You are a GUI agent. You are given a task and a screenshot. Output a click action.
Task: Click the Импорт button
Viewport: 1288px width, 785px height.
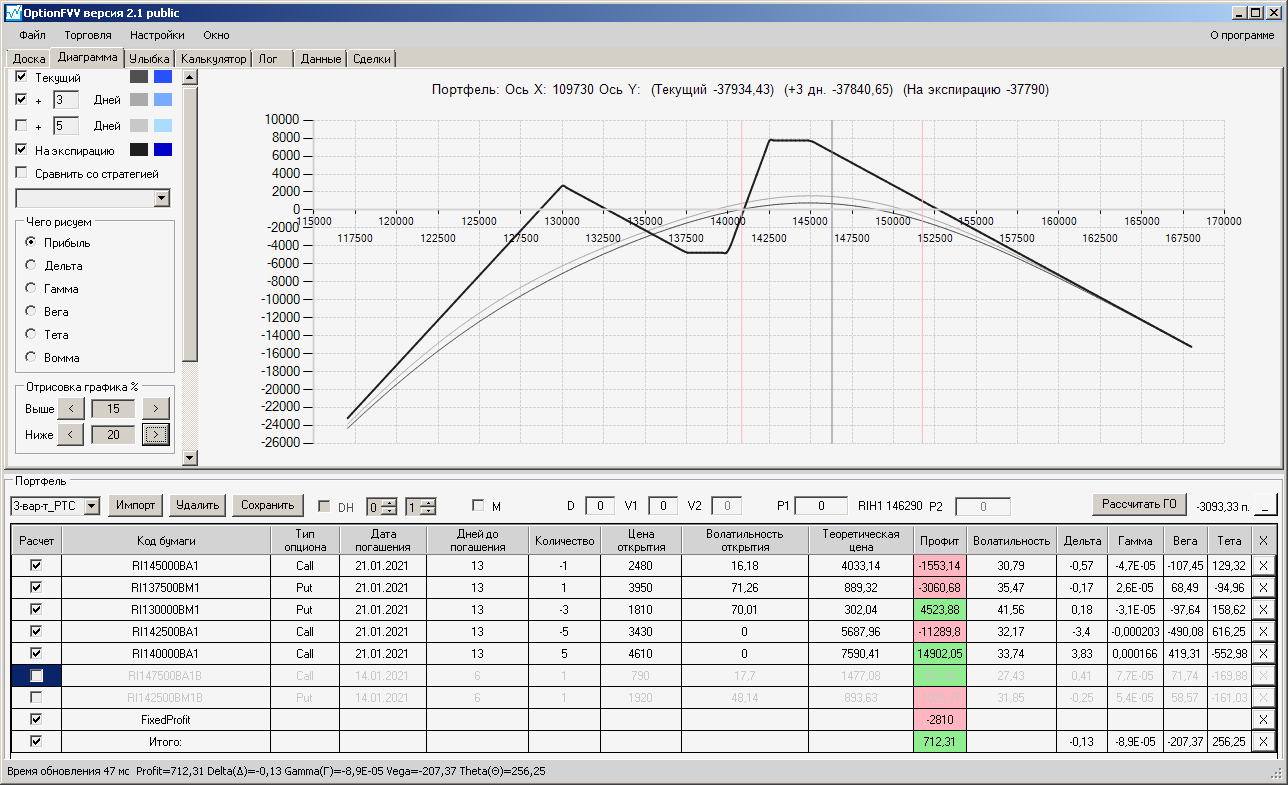tap(136, 505)
